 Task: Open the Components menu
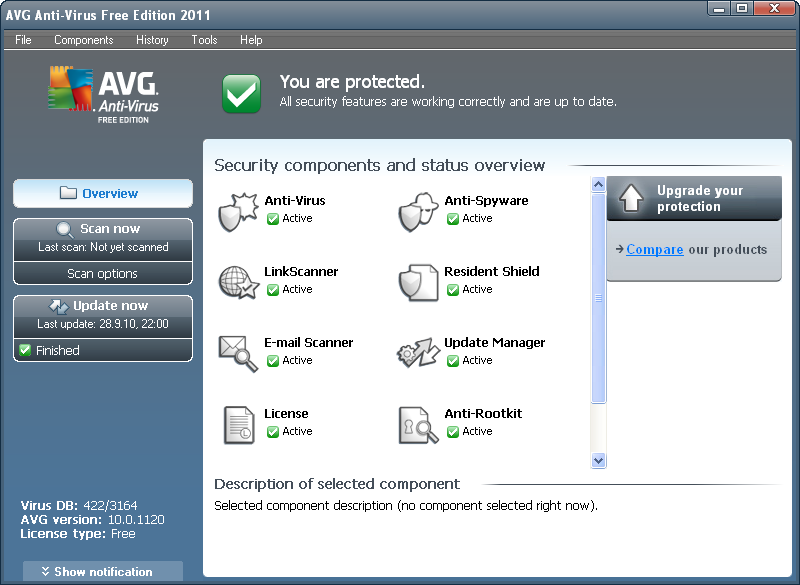(x=84, y=40)
